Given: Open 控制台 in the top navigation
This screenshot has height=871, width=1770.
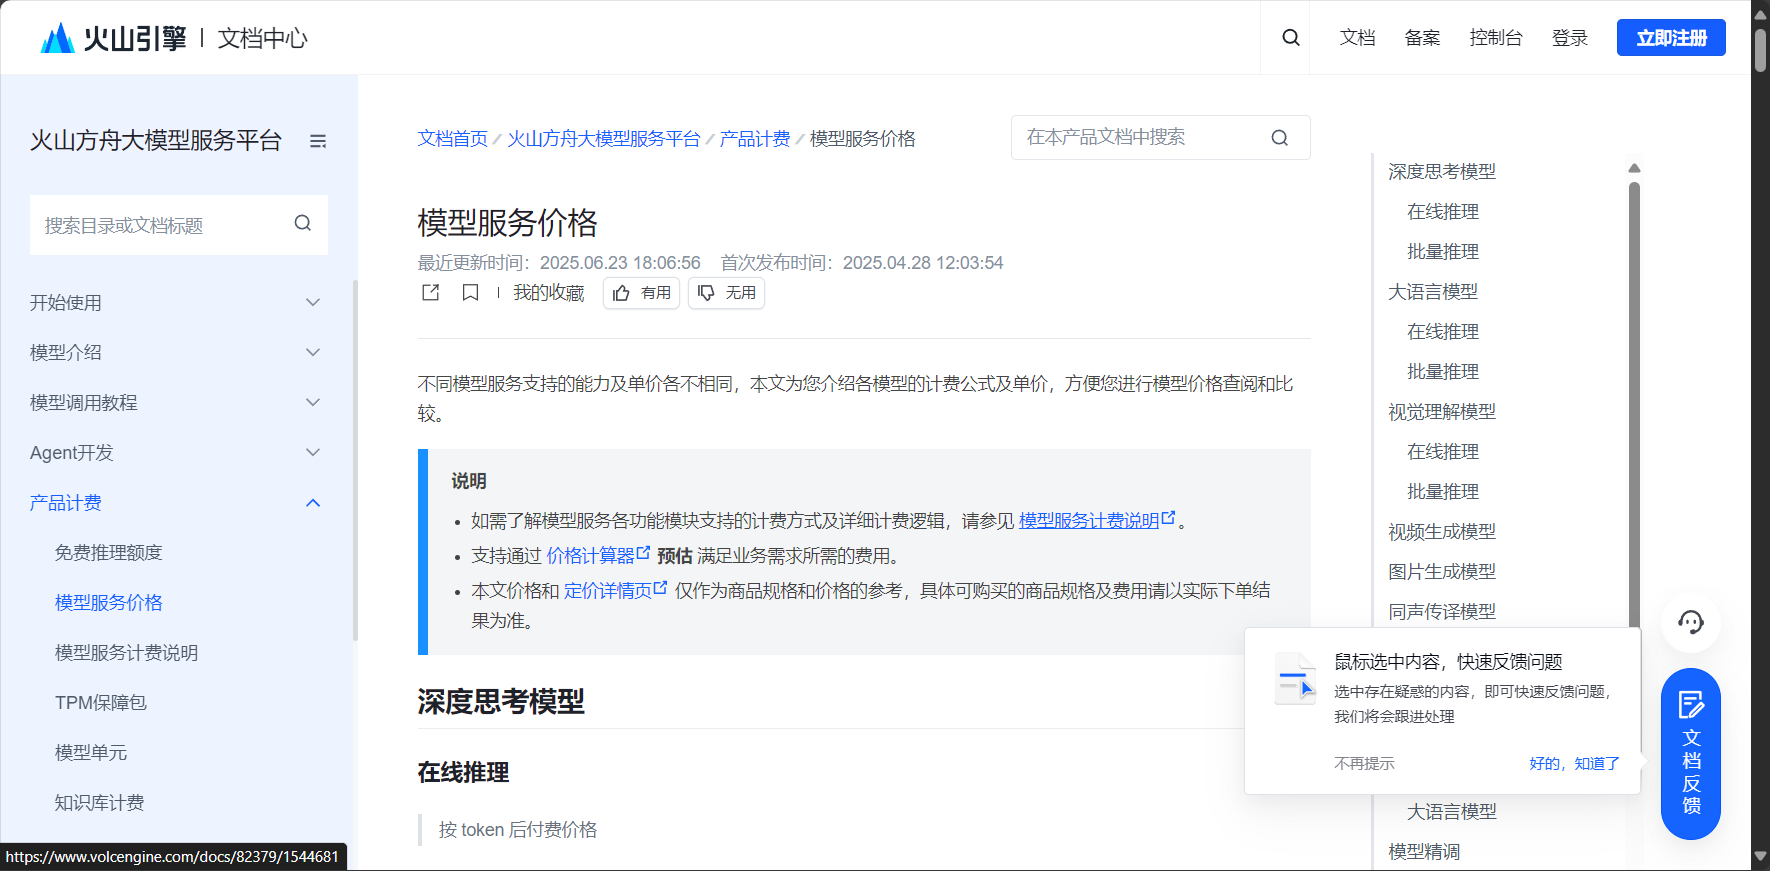Looking at the screenshot, I should (x=1495, y=38).
